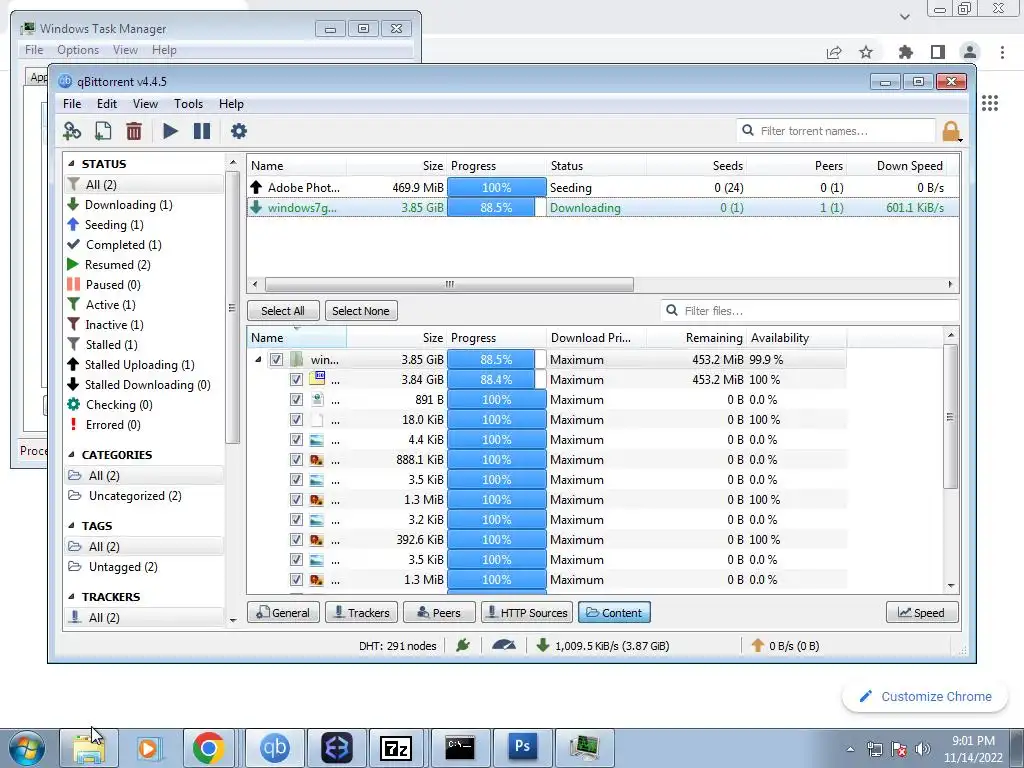Click the Add torrent file toolbar icon
The height and width of the screenshot is (768, 1024).
pyautogui.click(x=103, y=131)
